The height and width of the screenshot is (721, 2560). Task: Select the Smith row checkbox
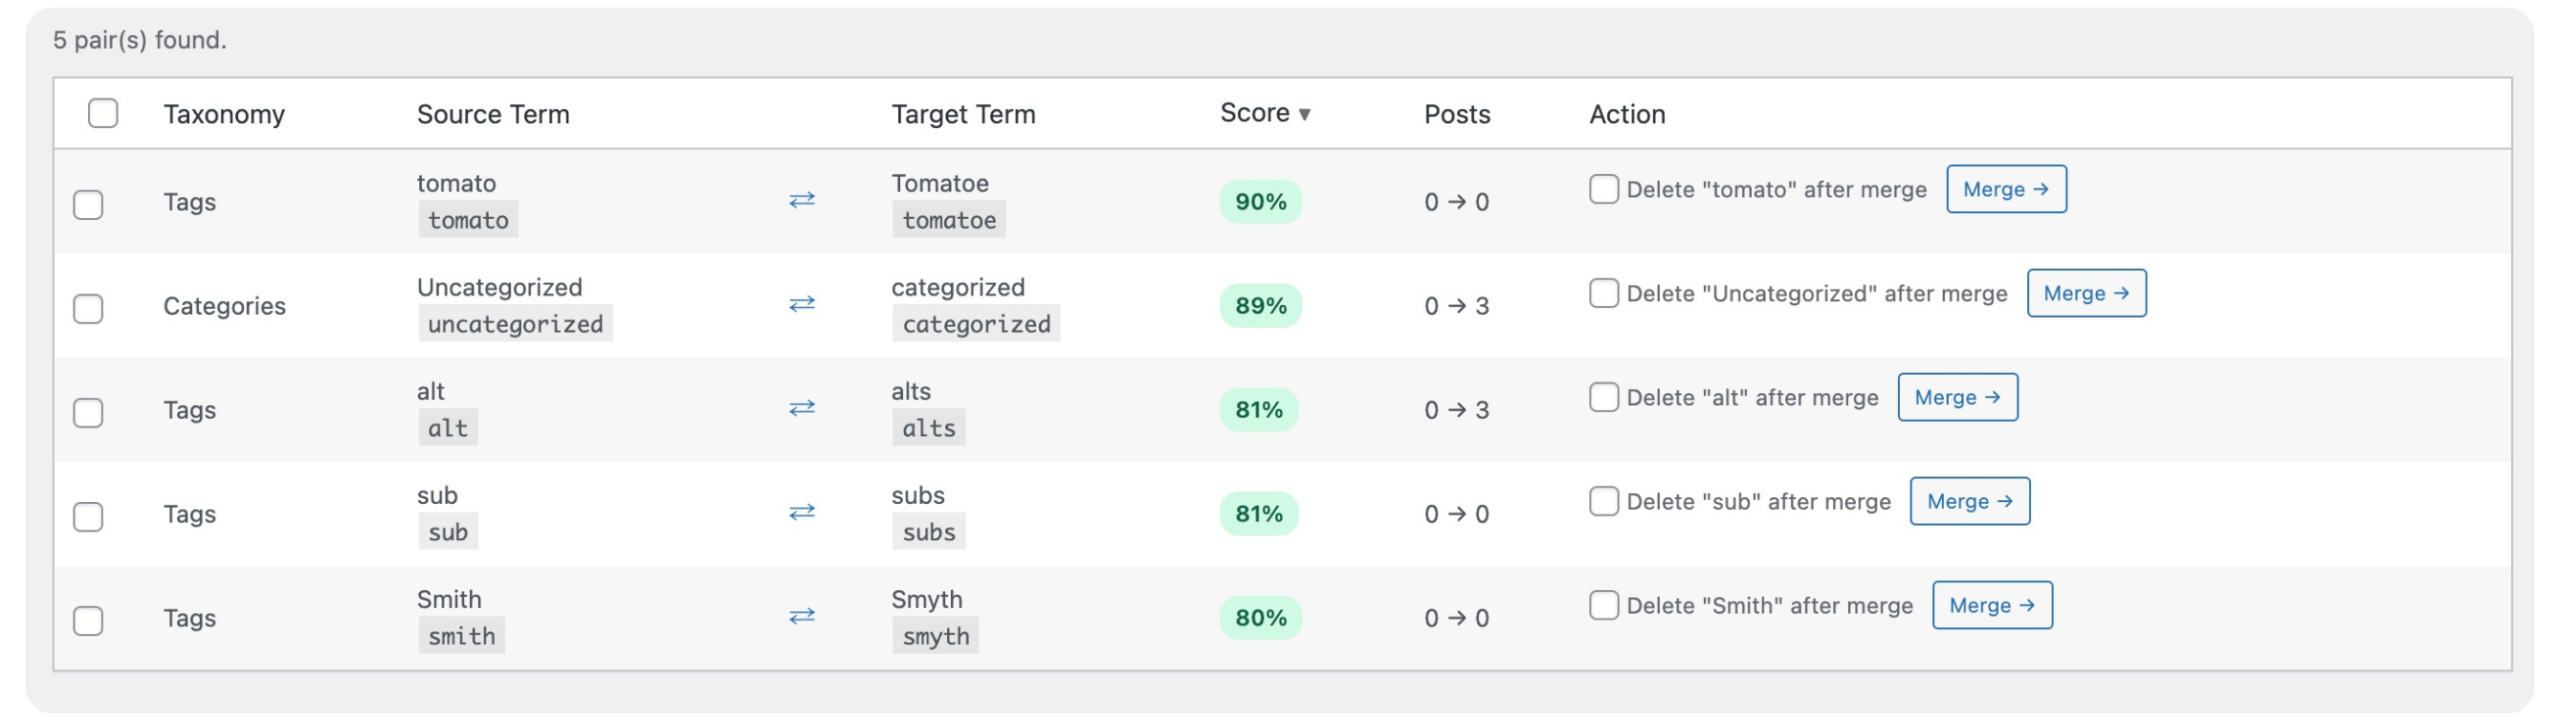(x=88, y=621)
